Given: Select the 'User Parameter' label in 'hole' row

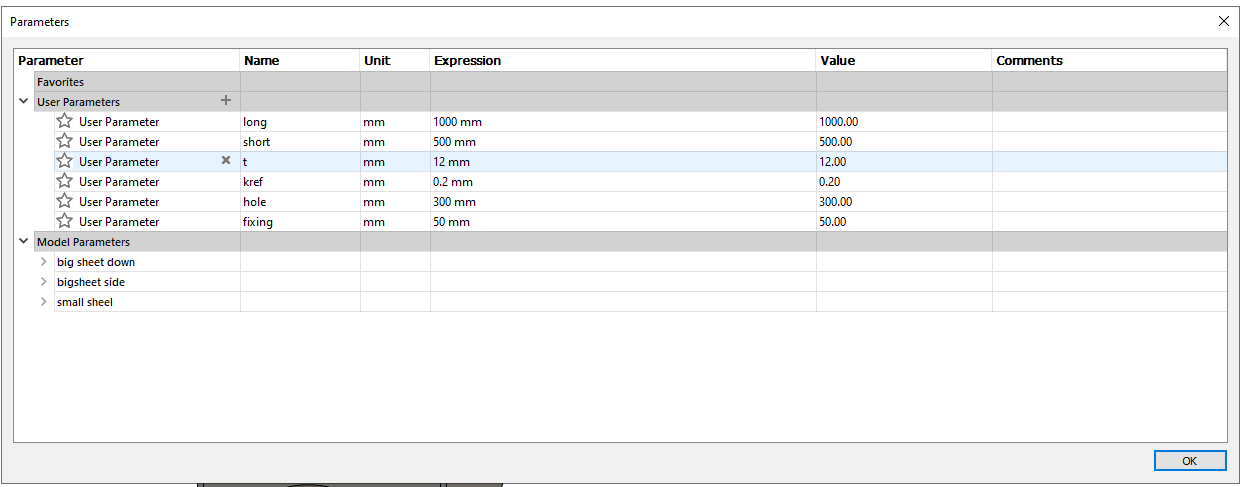Looking at the screenshot, I should (119, 201).
